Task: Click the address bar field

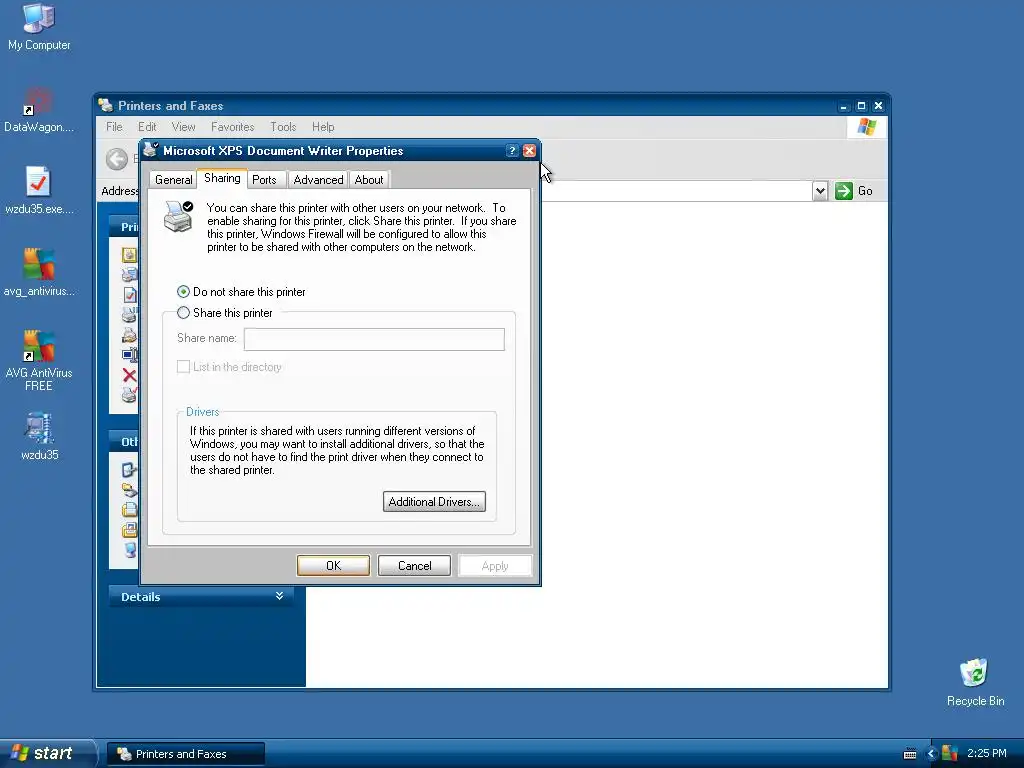Action: pos(676,191)
